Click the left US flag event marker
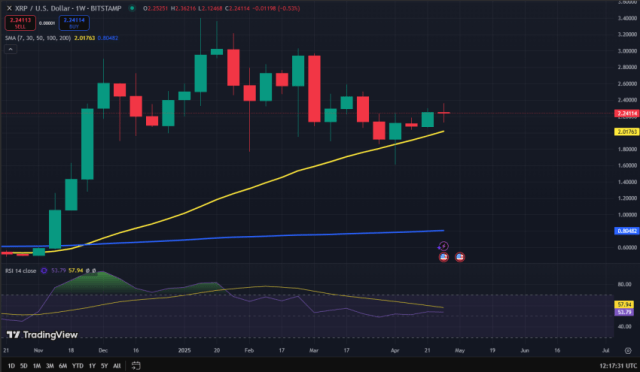 pyautogui.click(x=444, y=257)
